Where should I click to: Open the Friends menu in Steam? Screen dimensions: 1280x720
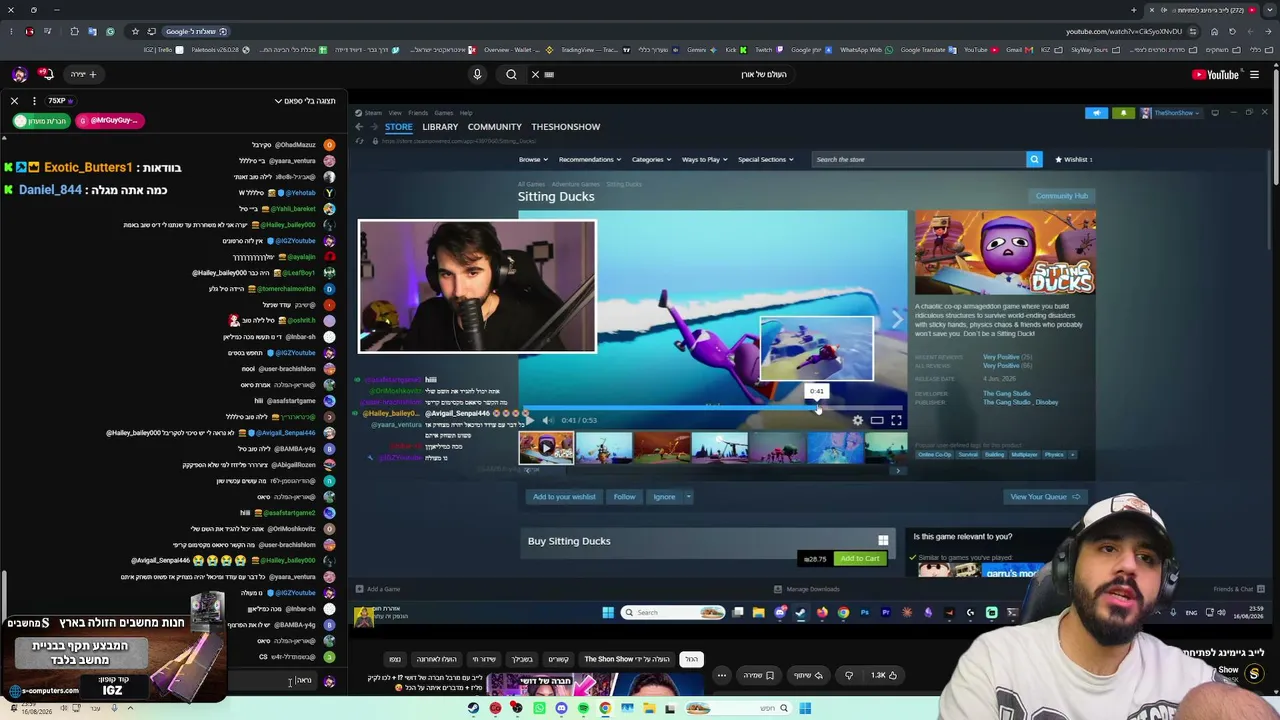[x=418, y=113]
